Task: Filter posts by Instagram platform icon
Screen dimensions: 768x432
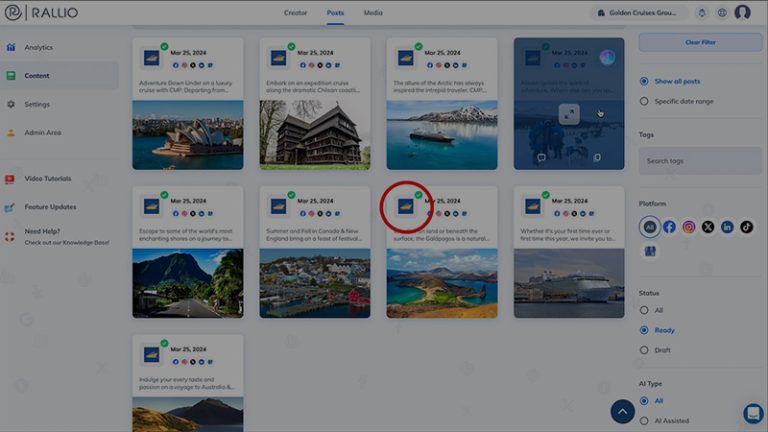Action: (689, 227)
